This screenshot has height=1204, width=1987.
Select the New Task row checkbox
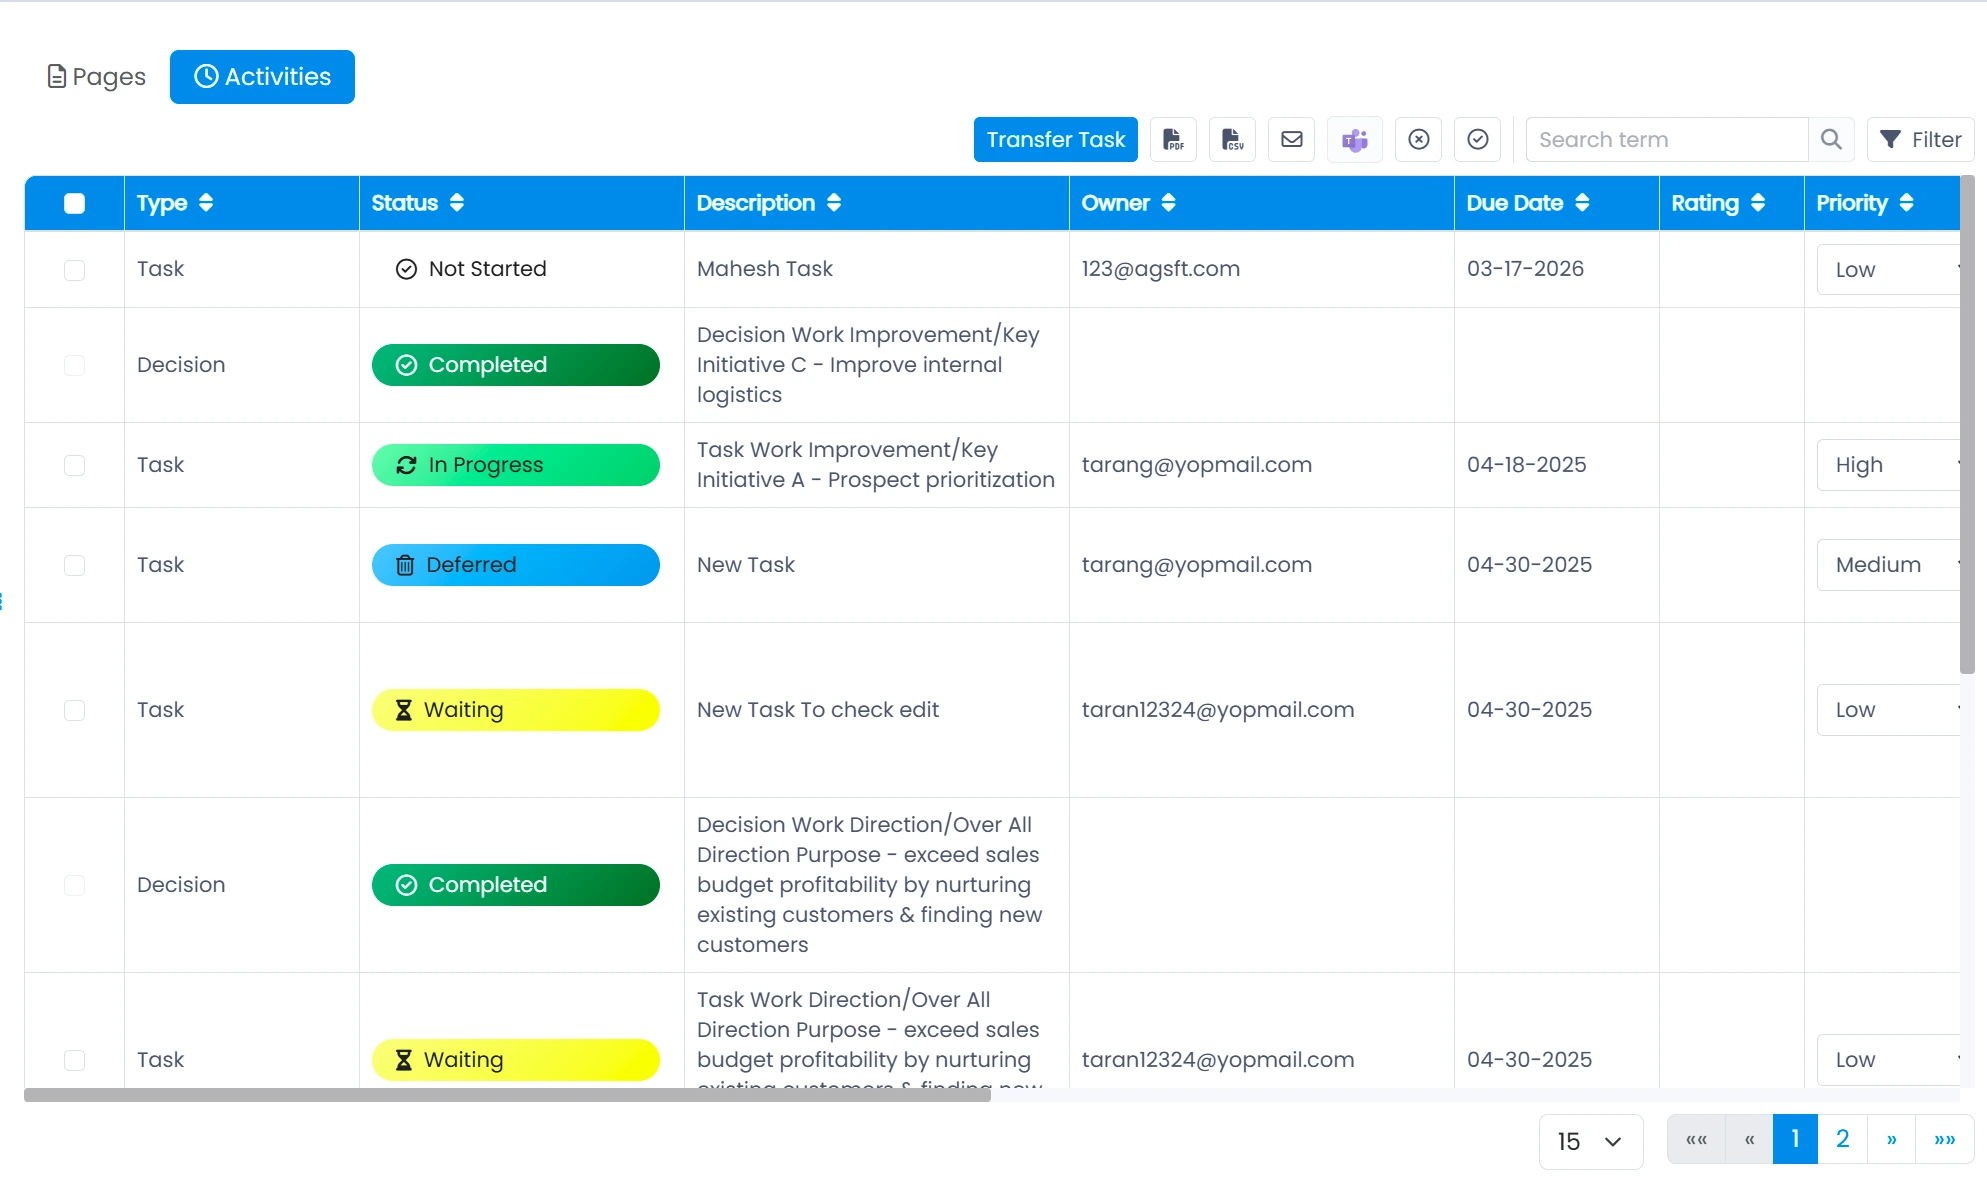74,565
